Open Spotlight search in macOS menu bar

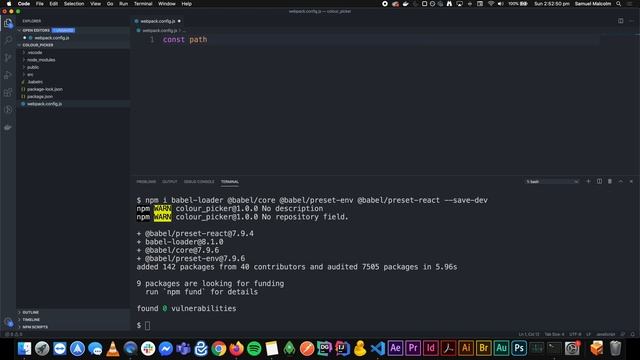619,4
